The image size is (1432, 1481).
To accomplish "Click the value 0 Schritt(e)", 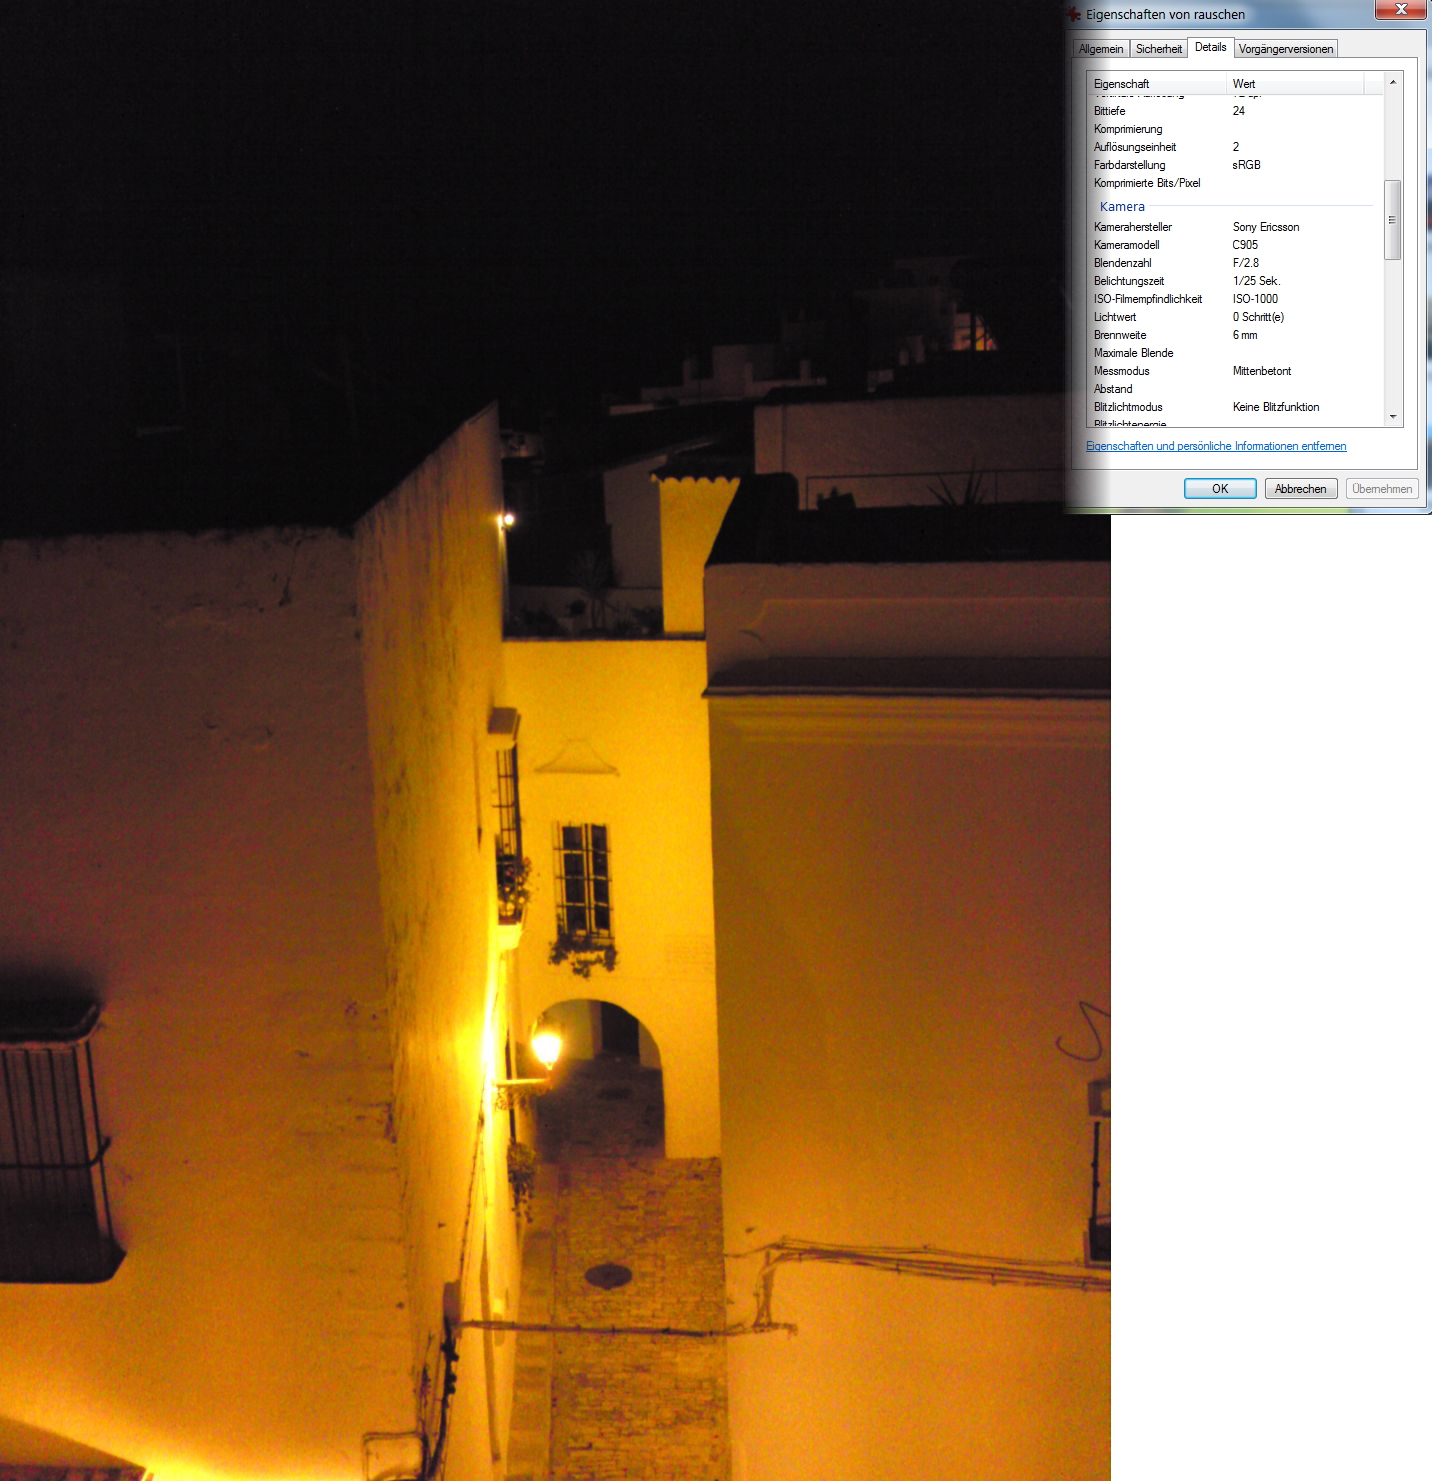I will click(x=1258, y=317).
